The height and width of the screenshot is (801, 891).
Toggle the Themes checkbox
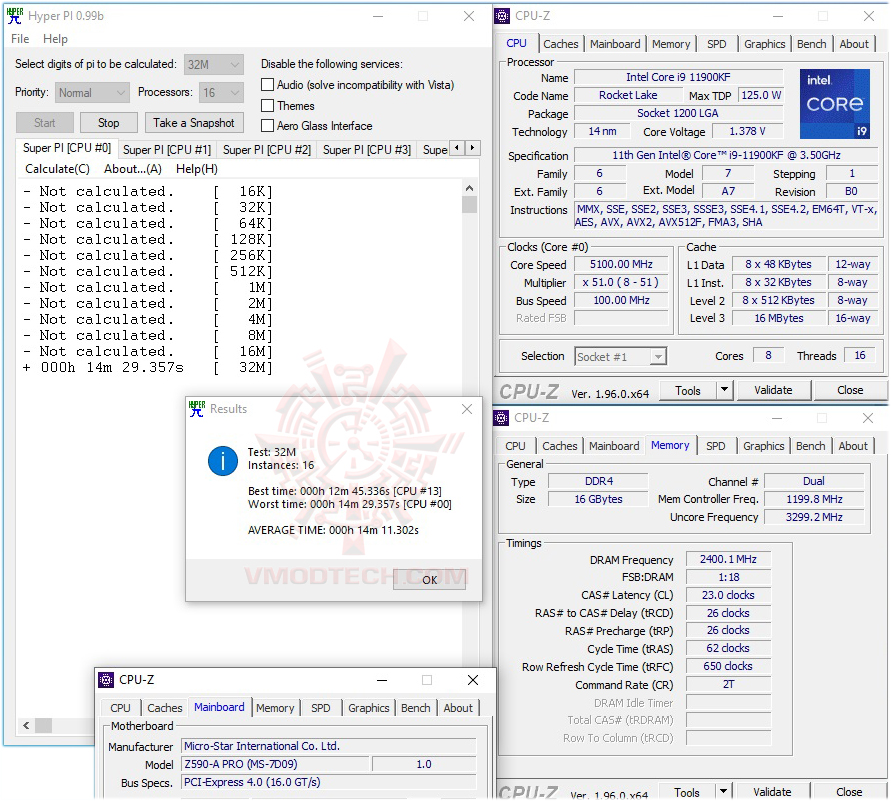267,106
